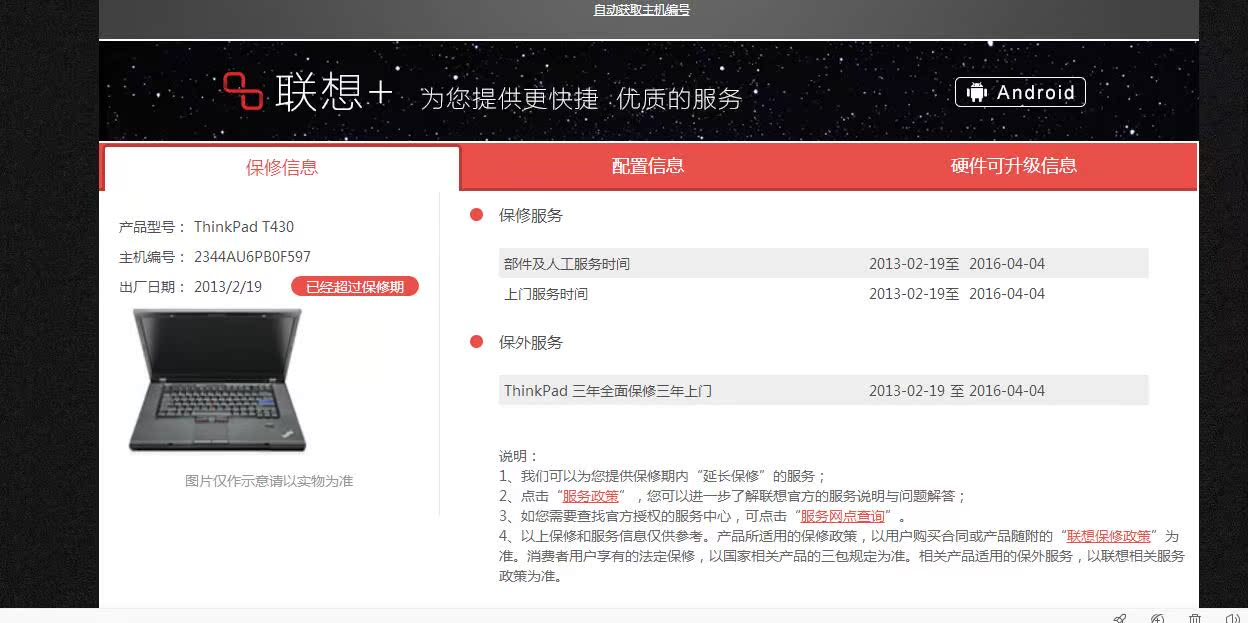
Task: Click the 保外服务 section heading
Action: (531, 342)
